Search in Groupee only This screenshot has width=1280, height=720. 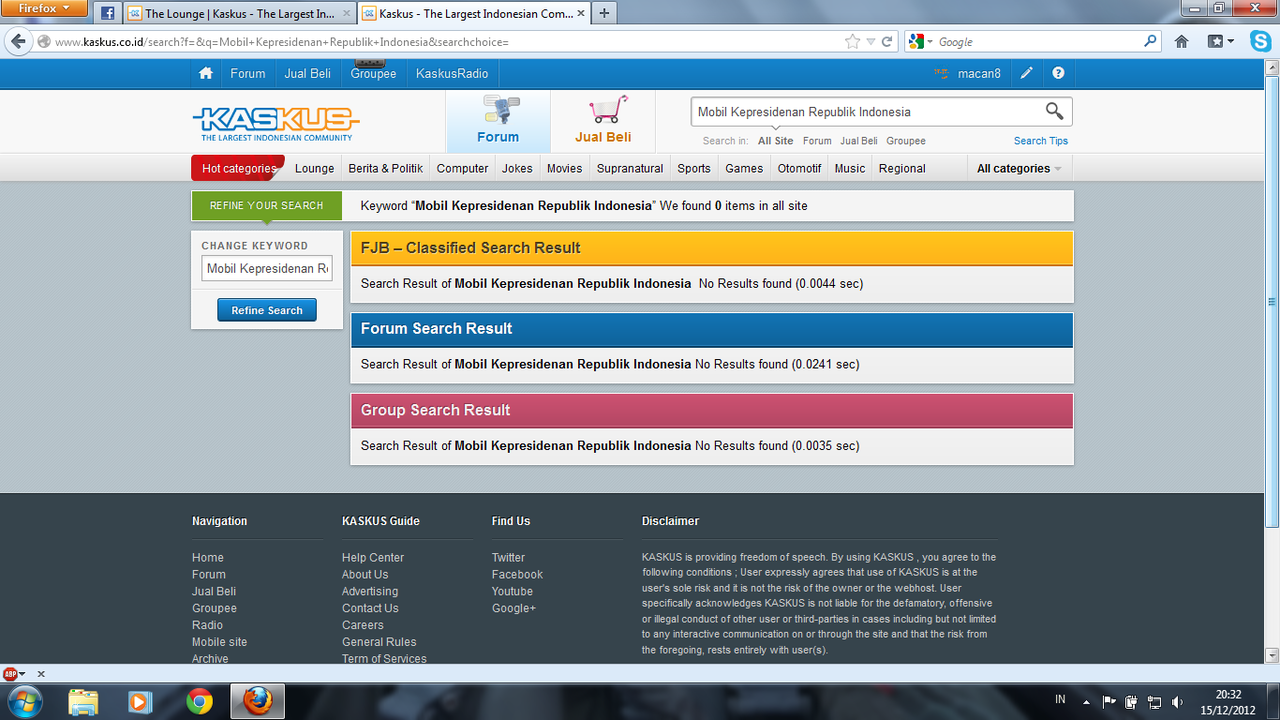906,141
